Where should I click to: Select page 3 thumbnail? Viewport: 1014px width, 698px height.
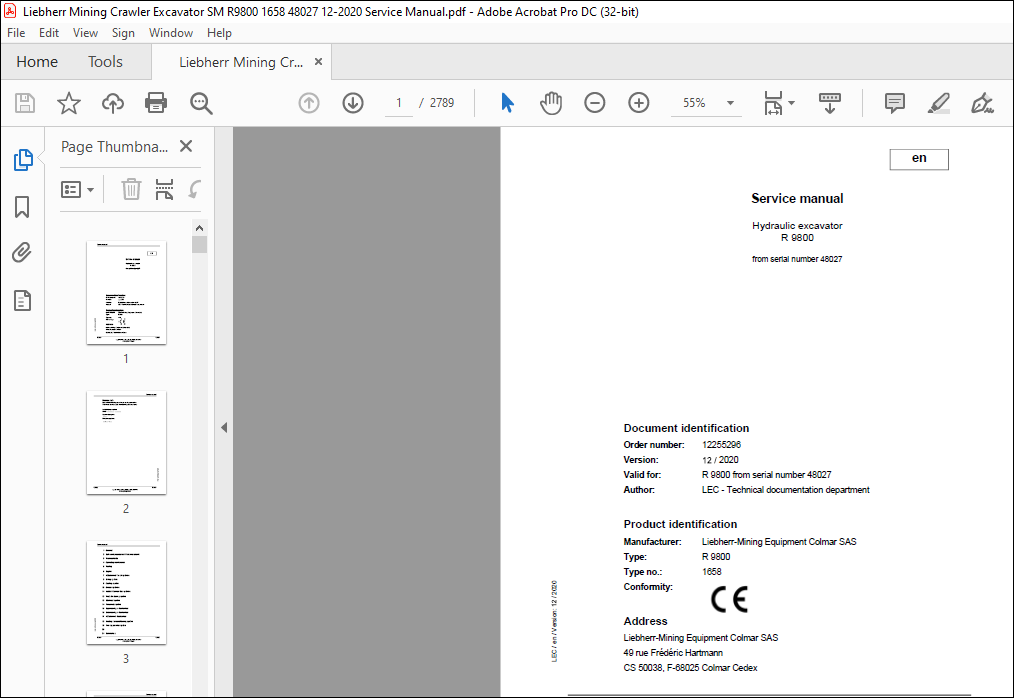pyautogui.click(x=126, y=593)
